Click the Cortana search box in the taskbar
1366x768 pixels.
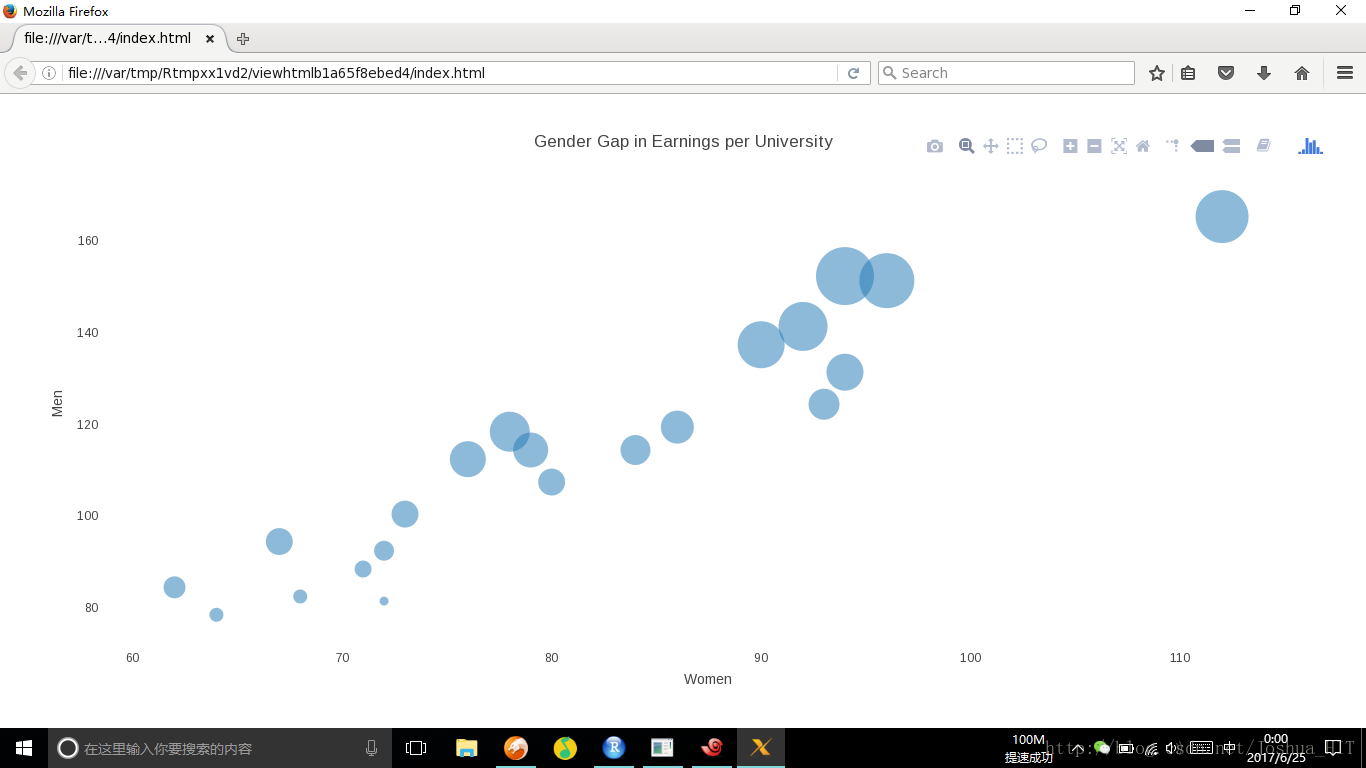[220, 748]
